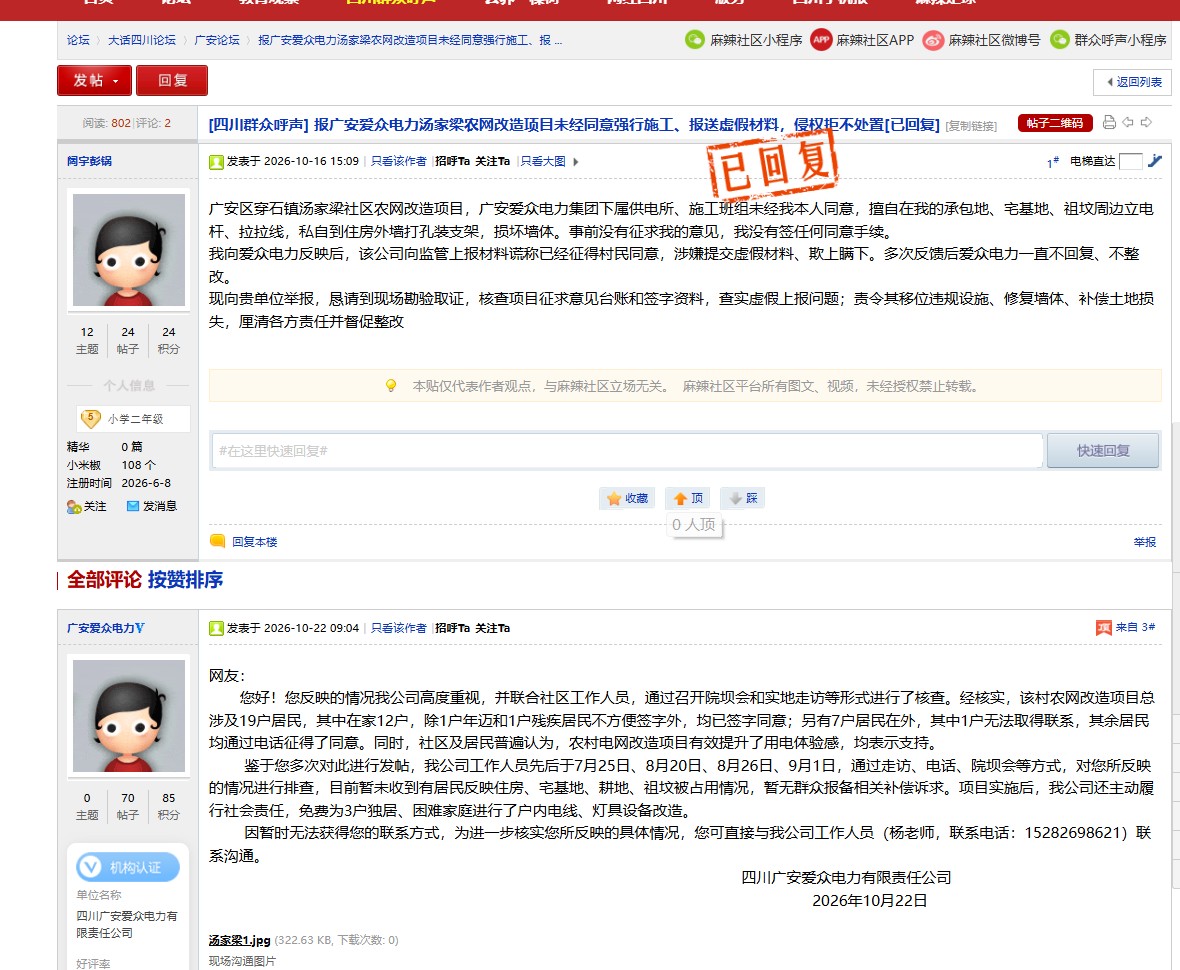Click the 来自 3# floor link

[1135, 627]
